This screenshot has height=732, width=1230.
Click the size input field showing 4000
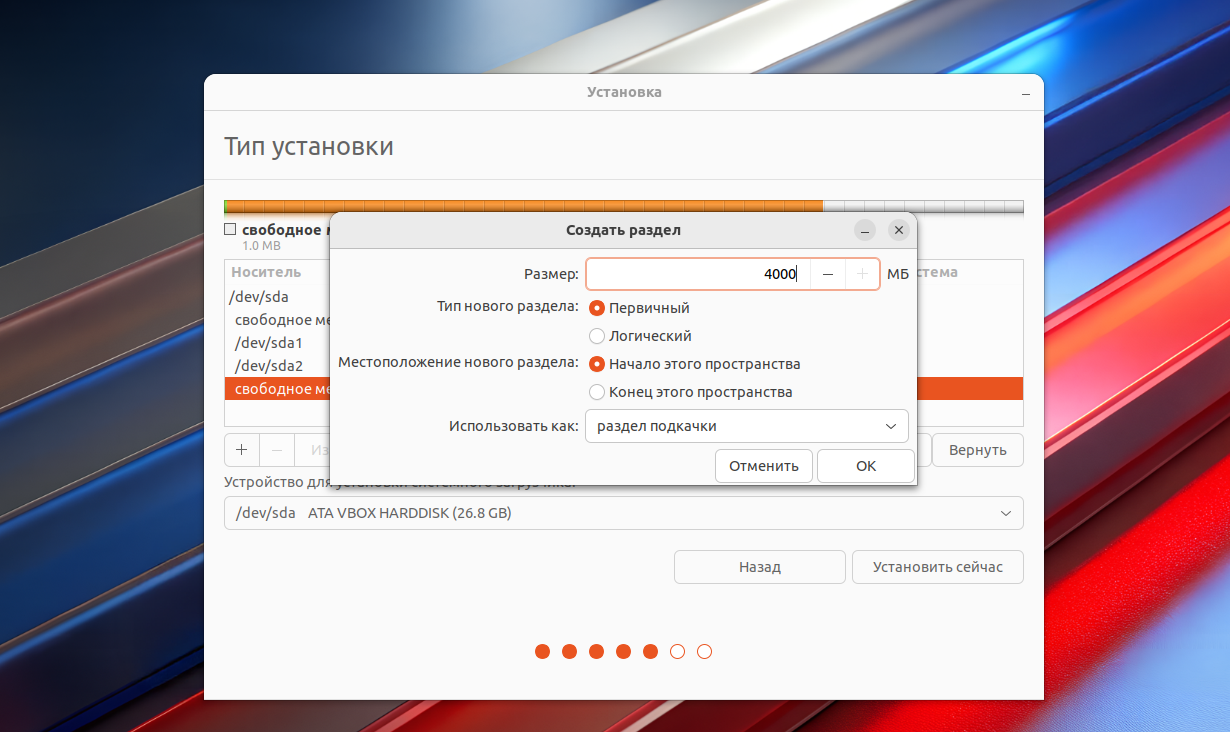click(x=696, y=274)
